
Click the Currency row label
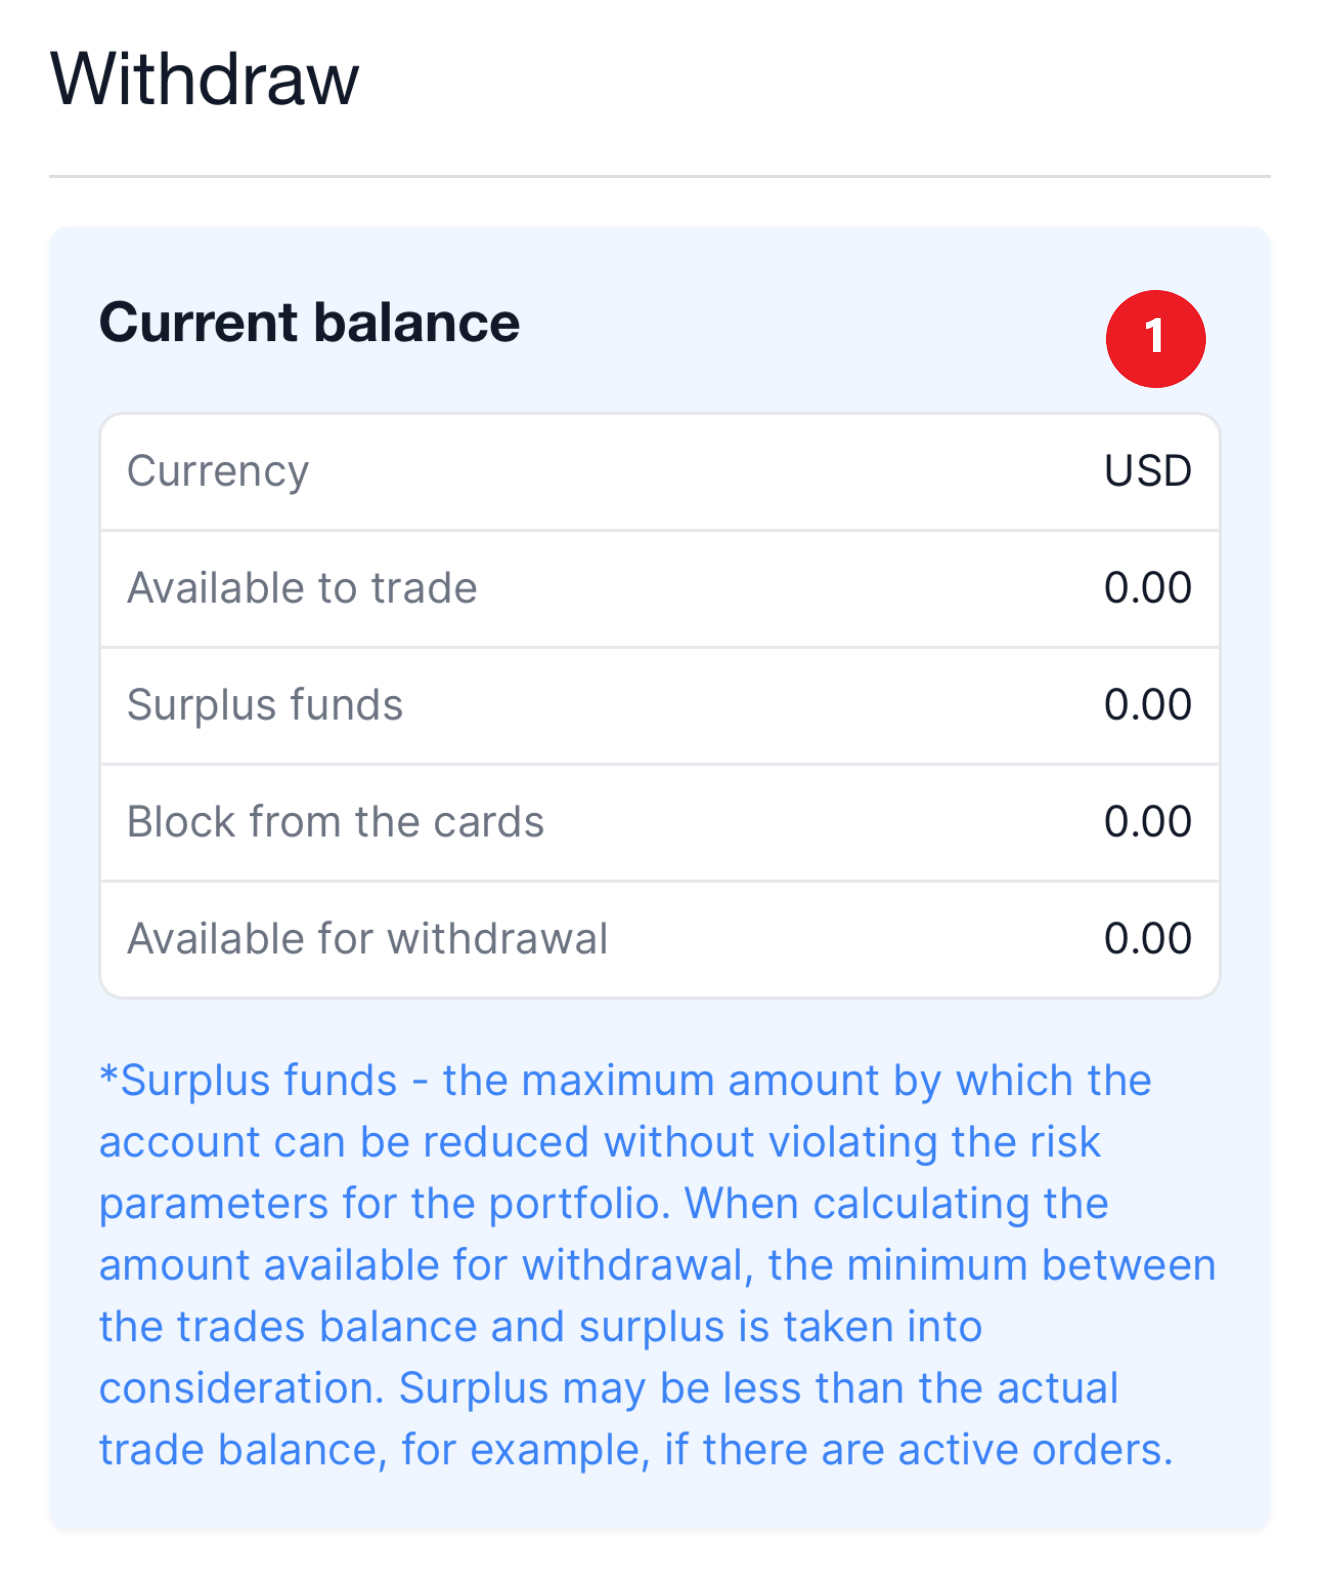tap(218, 471)
